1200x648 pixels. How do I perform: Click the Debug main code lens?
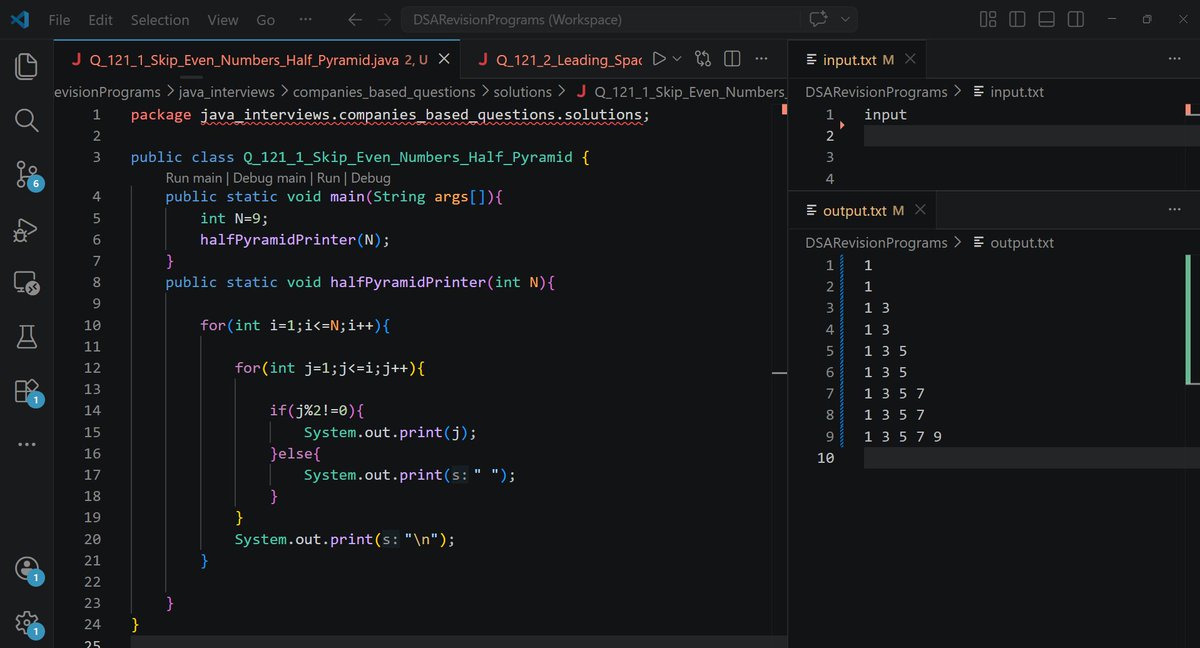click(x=270, y=177)
